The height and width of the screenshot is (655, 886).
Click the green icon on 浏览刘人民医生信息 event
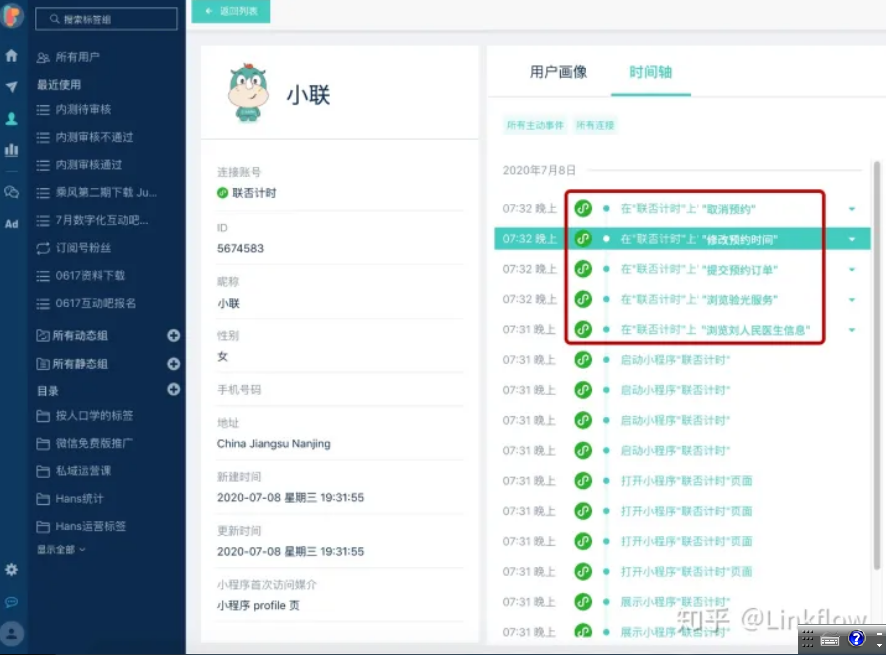point(583,329)
